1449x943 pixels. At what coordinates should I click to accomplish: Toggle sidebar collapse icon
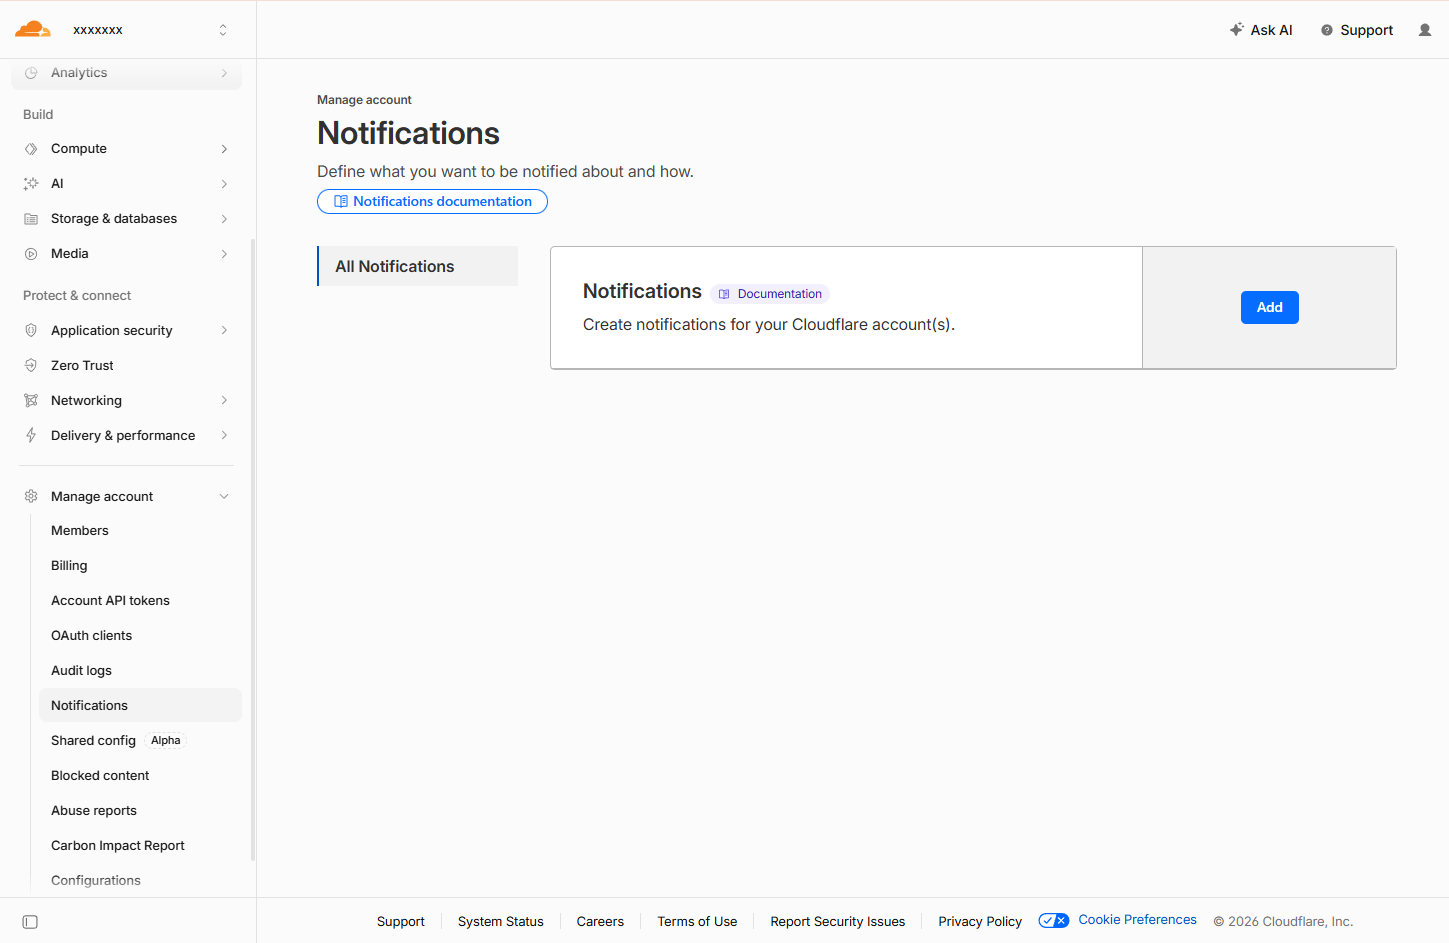[x=30, y=922]
